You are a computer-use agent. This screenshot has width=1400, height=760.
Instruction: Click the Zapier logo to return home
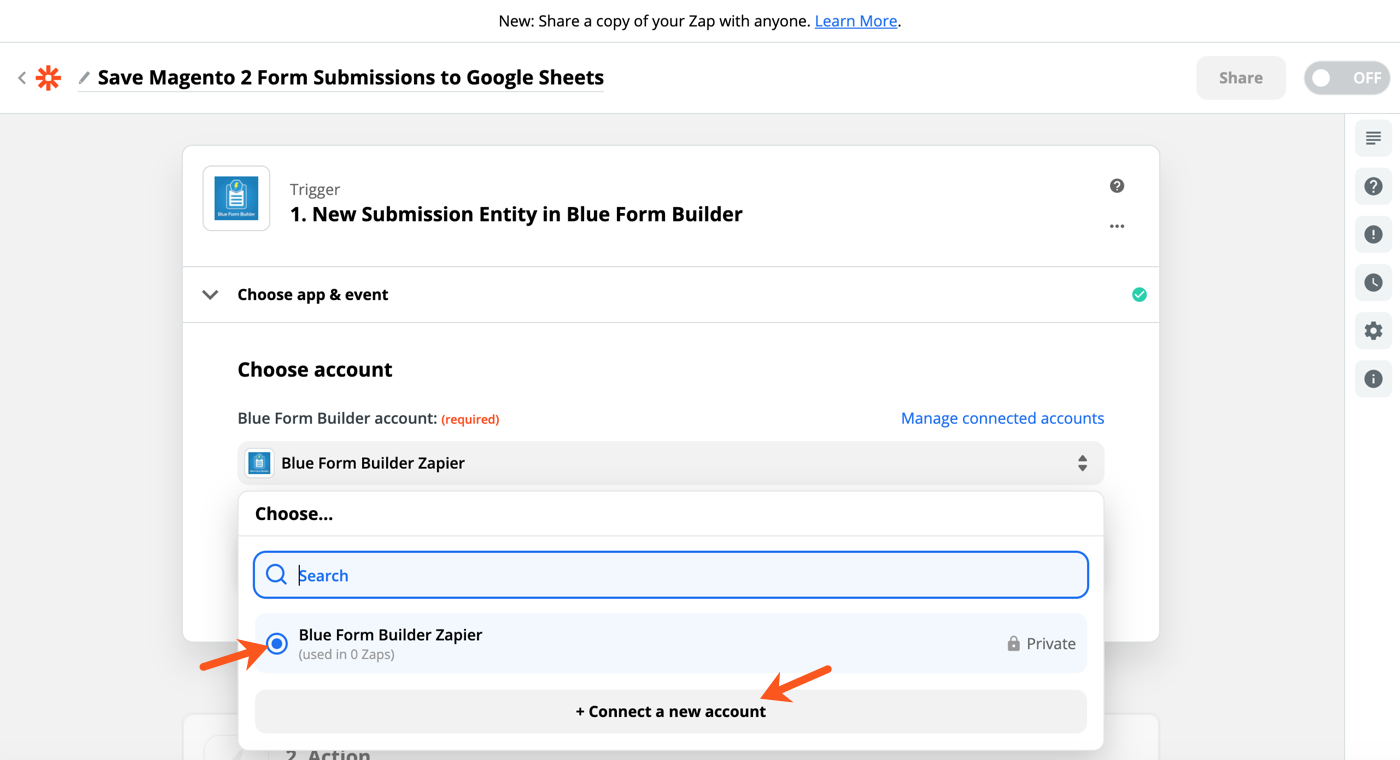(48, 77)
